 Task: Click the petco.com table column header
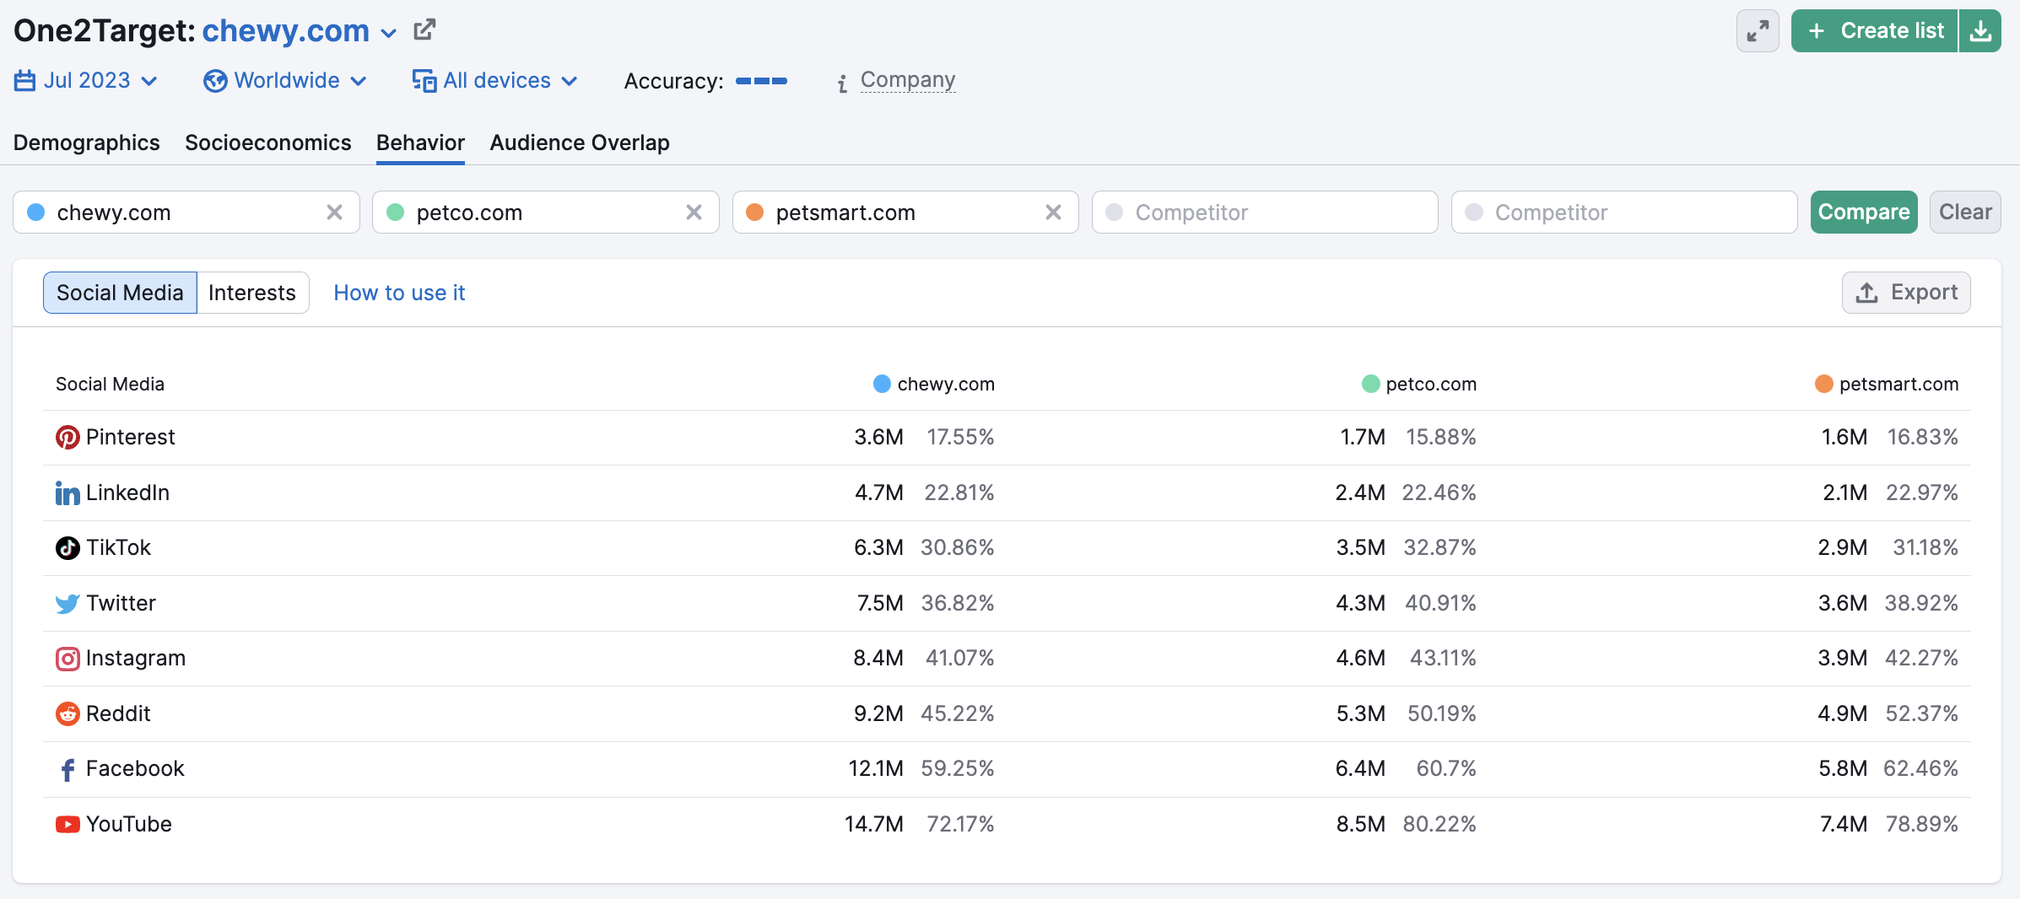coord(1419,384)
